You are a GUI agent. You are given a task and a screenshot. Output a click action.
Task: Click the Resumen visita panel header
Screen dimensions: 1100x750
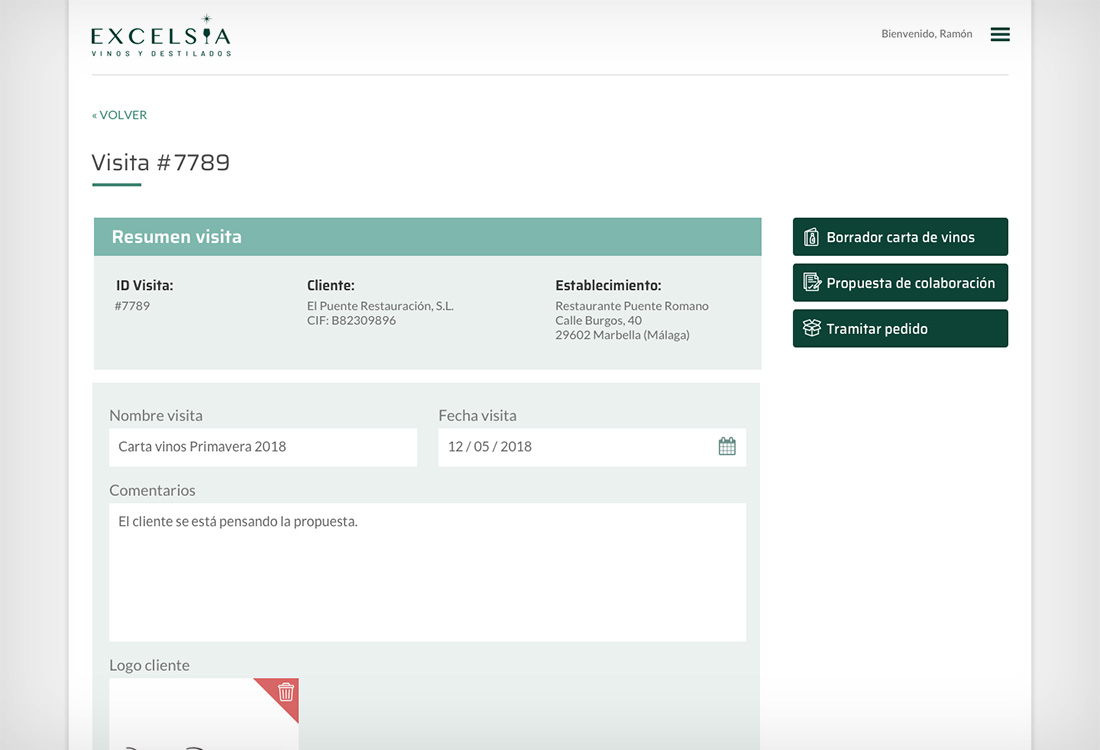click(427, 237)
